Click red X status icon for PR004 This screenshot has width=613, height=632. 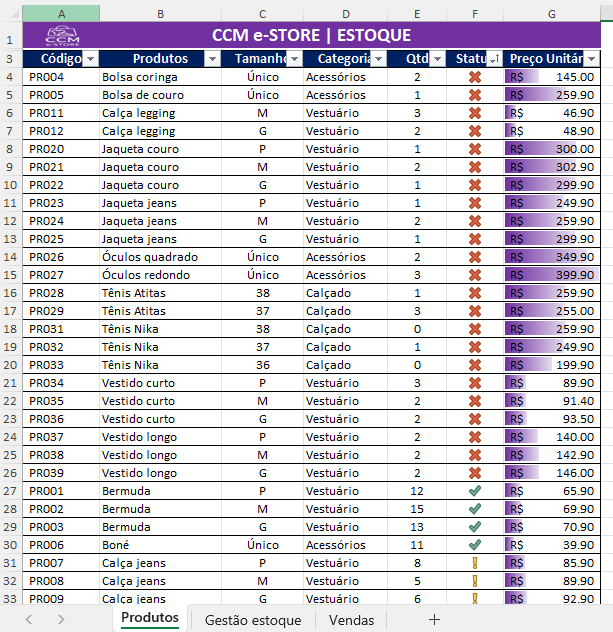point(475,77)
